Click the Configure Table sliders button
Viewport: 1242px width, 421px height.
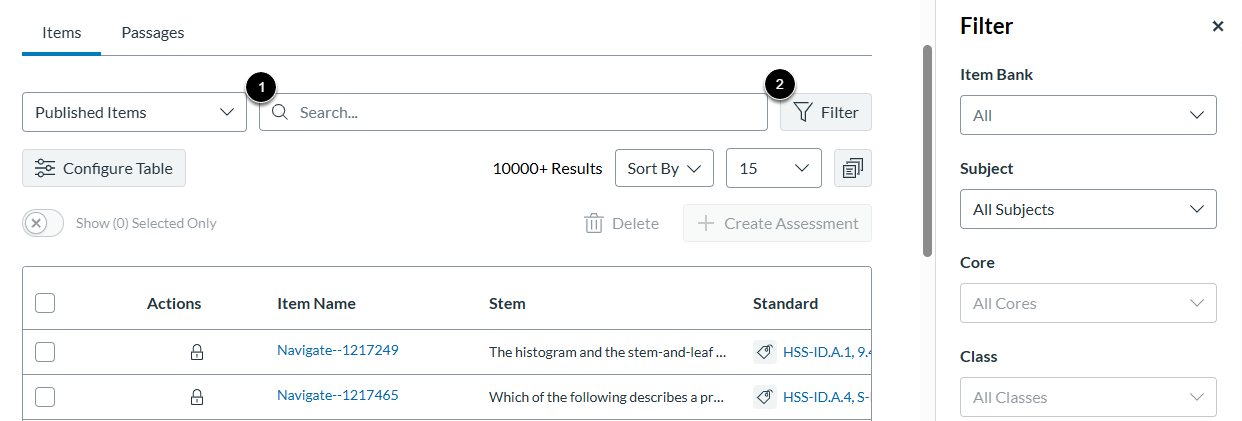[x=104, y=168]
